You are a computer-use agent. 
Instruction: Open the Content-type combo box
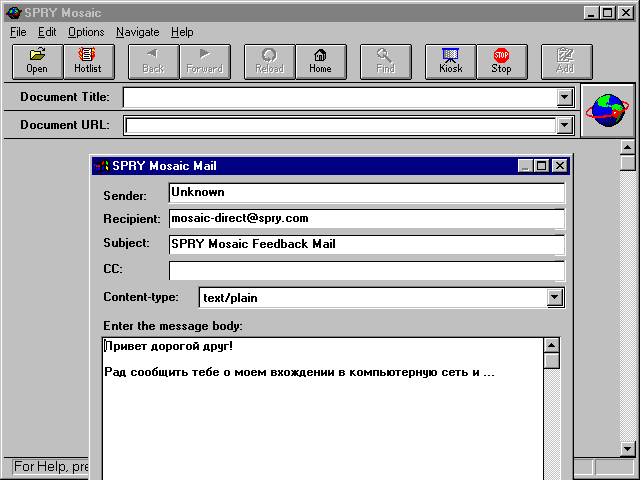tap(555, 298)
